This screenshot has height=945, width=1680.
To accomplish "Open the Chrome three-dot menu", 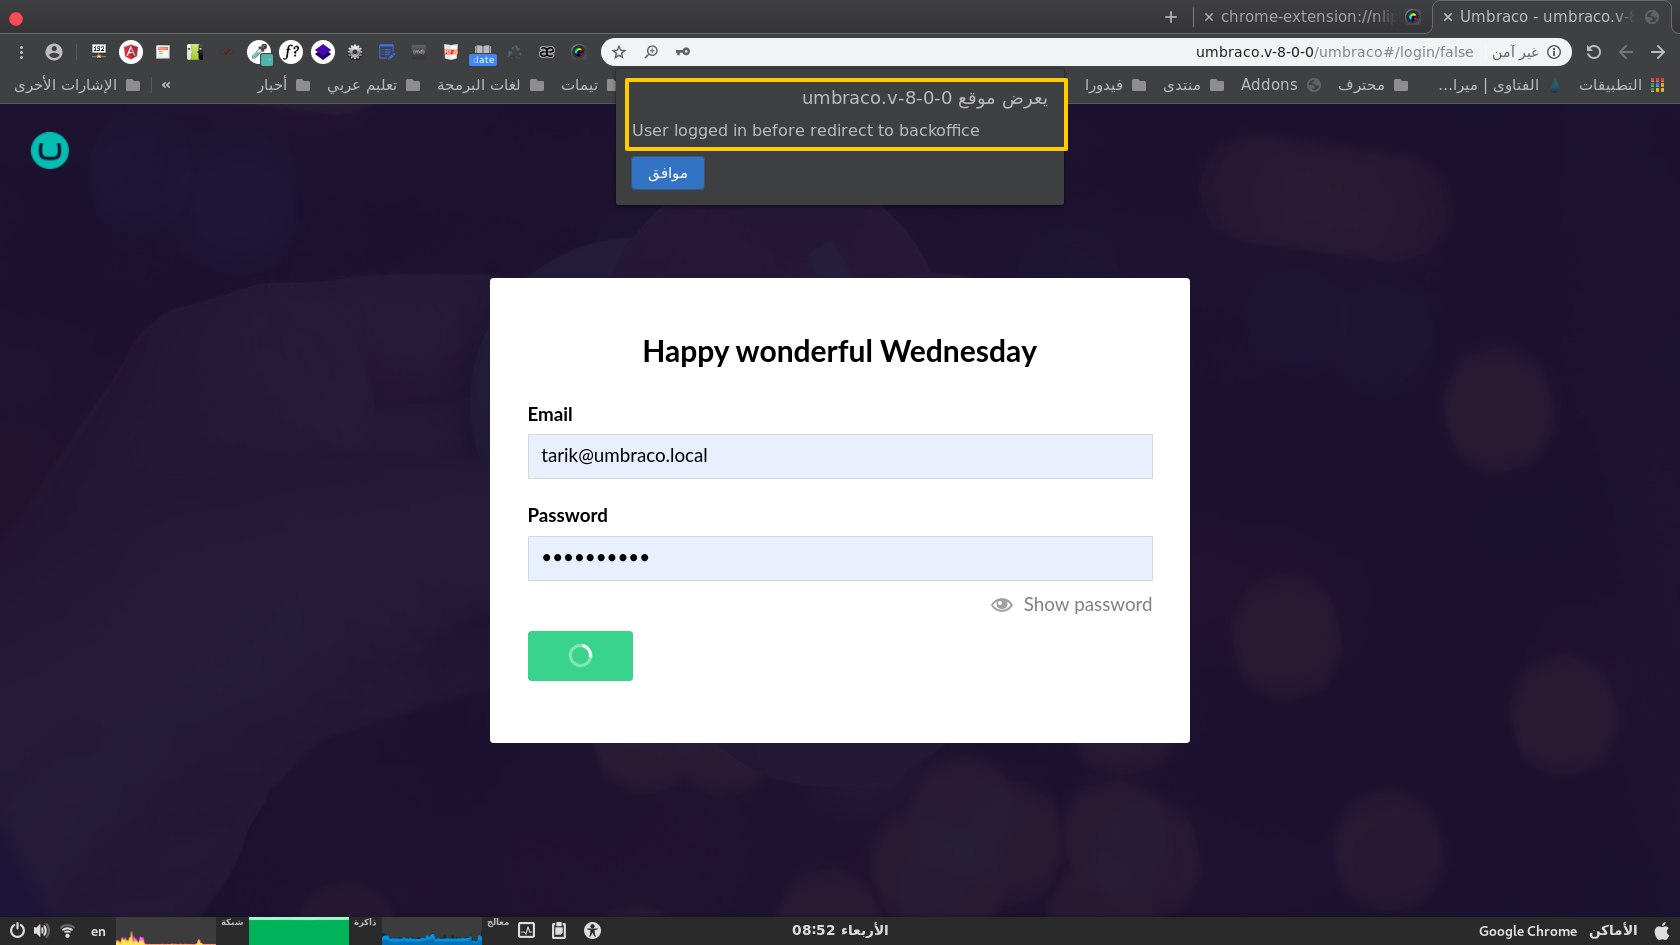I will pyautogui.click(x=21, y=52).
